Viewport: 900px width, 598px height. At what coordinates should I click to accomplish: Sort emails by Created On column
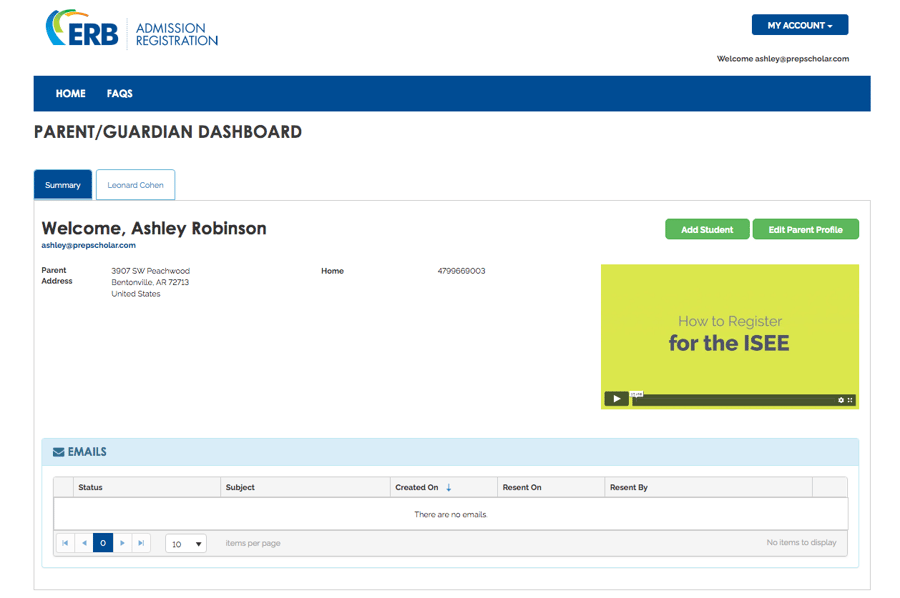coord(417,487)
